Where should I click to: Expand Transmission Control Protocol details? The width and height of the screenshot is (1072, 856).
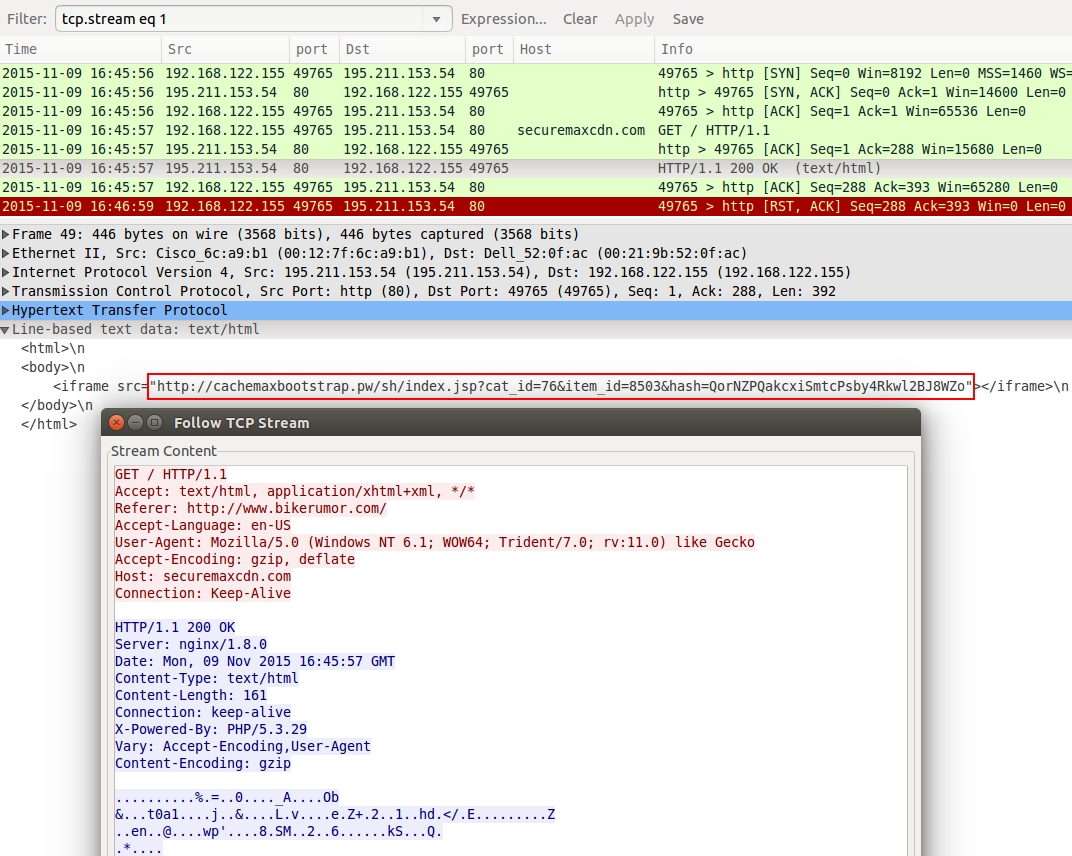6,291
